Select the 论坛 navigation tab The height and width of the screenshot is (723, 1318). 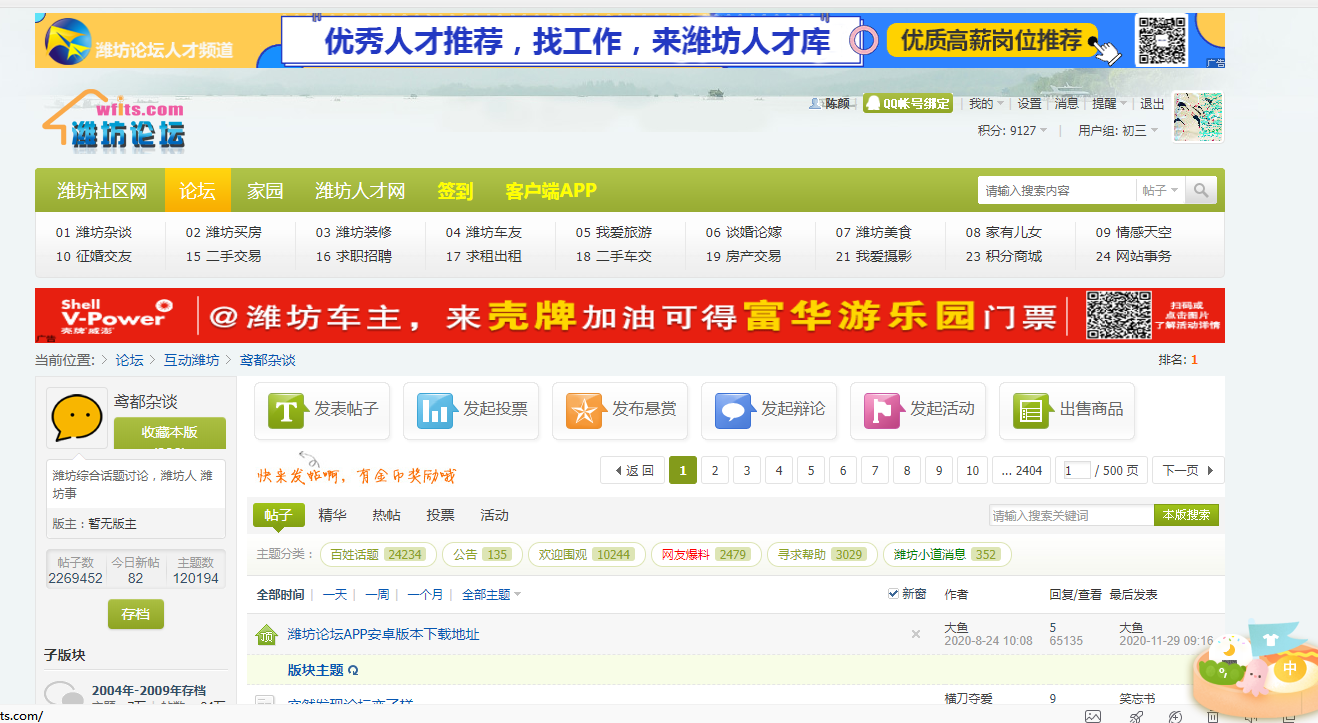coord(198,190)
